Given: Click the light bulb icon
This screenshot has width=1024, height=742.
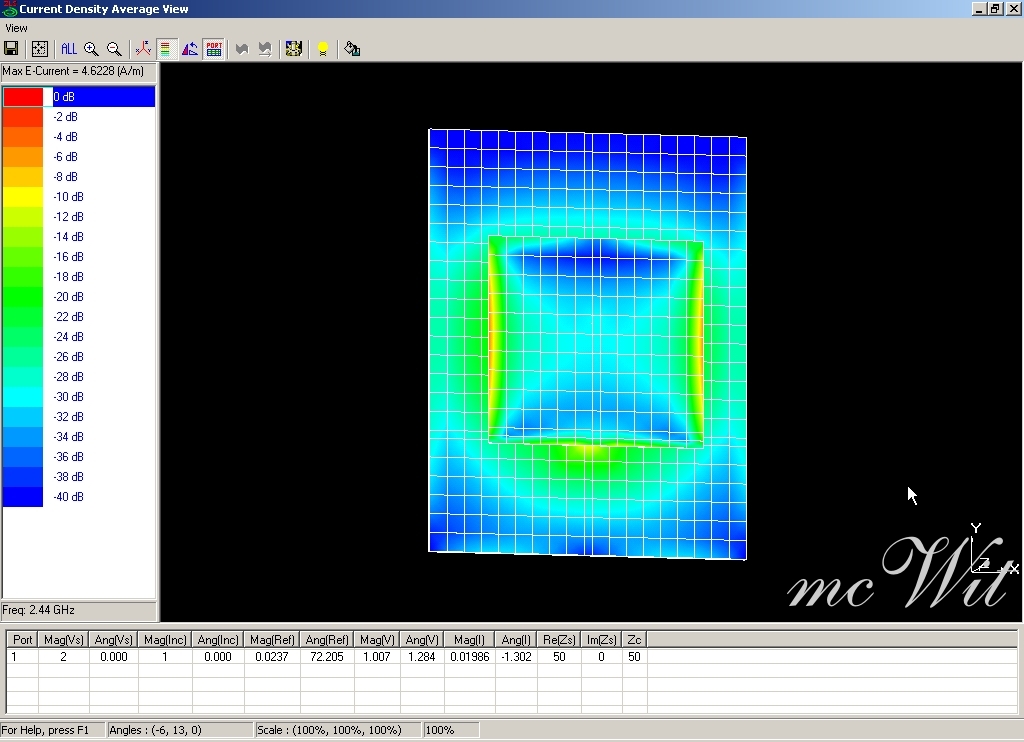Looking at the screenshot, I should pos(322,48).
